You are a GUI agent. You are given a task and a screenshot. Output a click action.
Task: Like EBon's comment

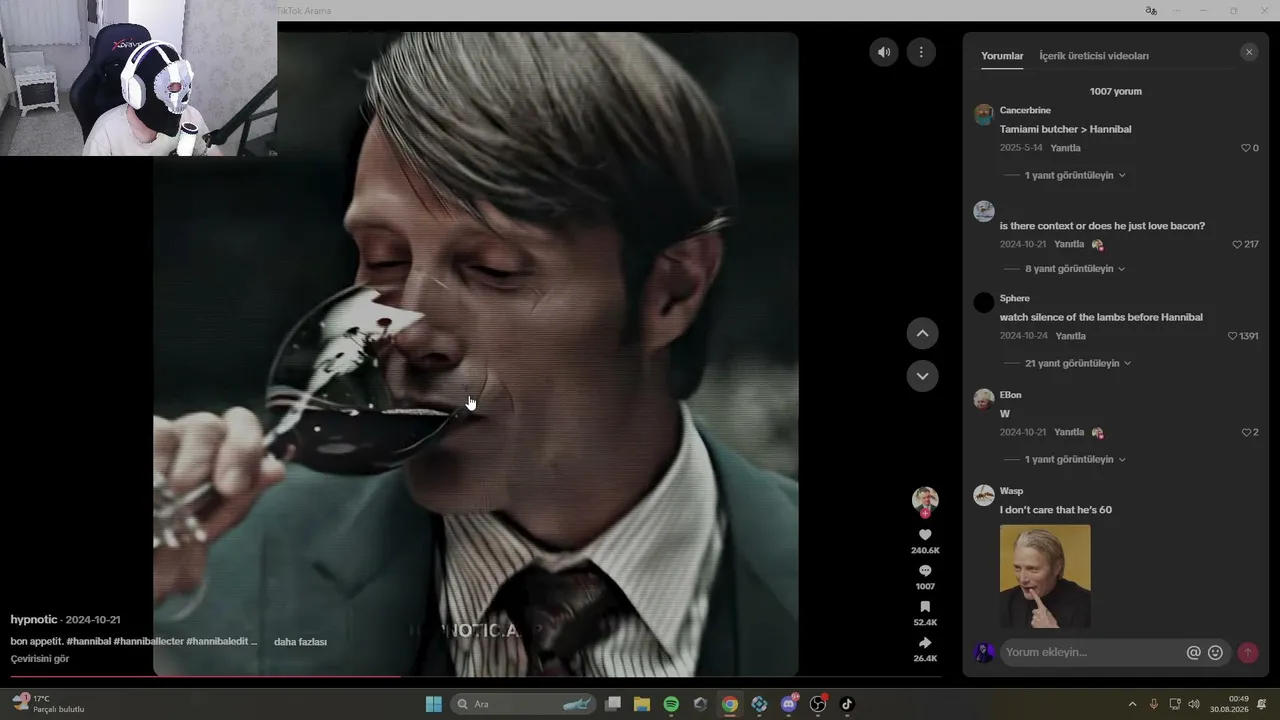coord(1246,432)
